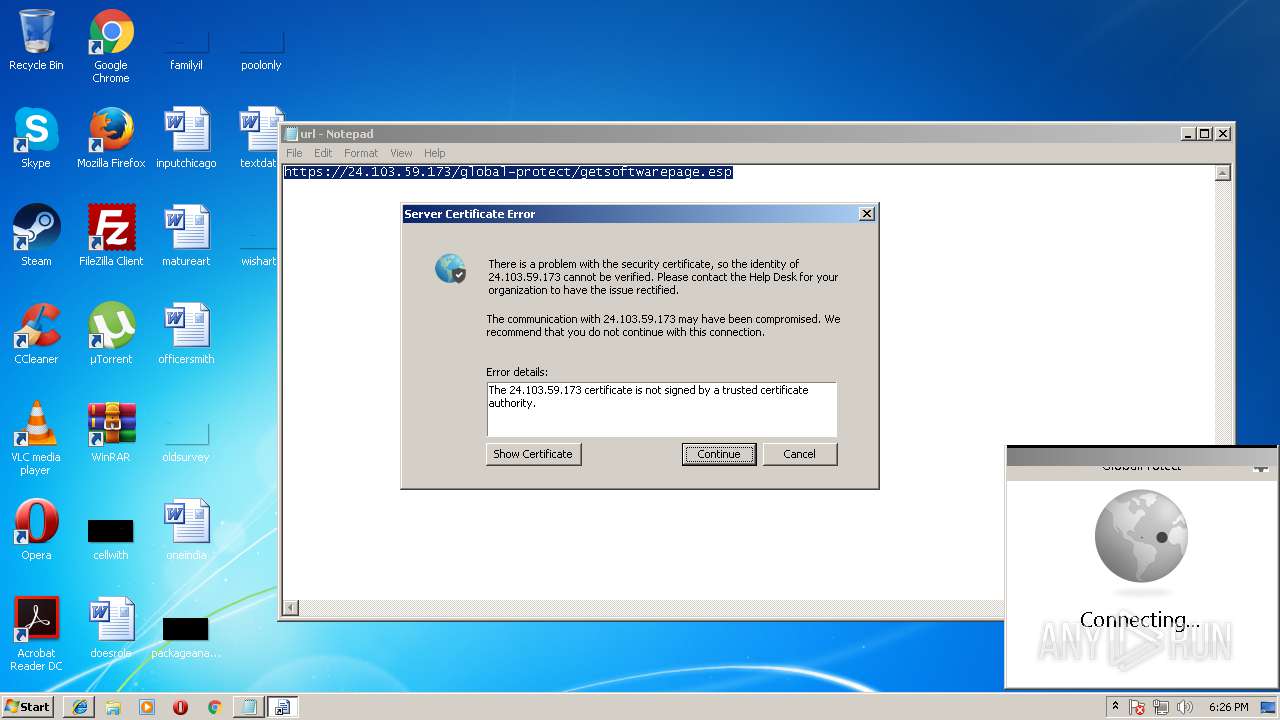The width and height of the screenshot is (1280, 720).
Task: Select the poolonly desktop shortcut
Action: pos(261,52)
